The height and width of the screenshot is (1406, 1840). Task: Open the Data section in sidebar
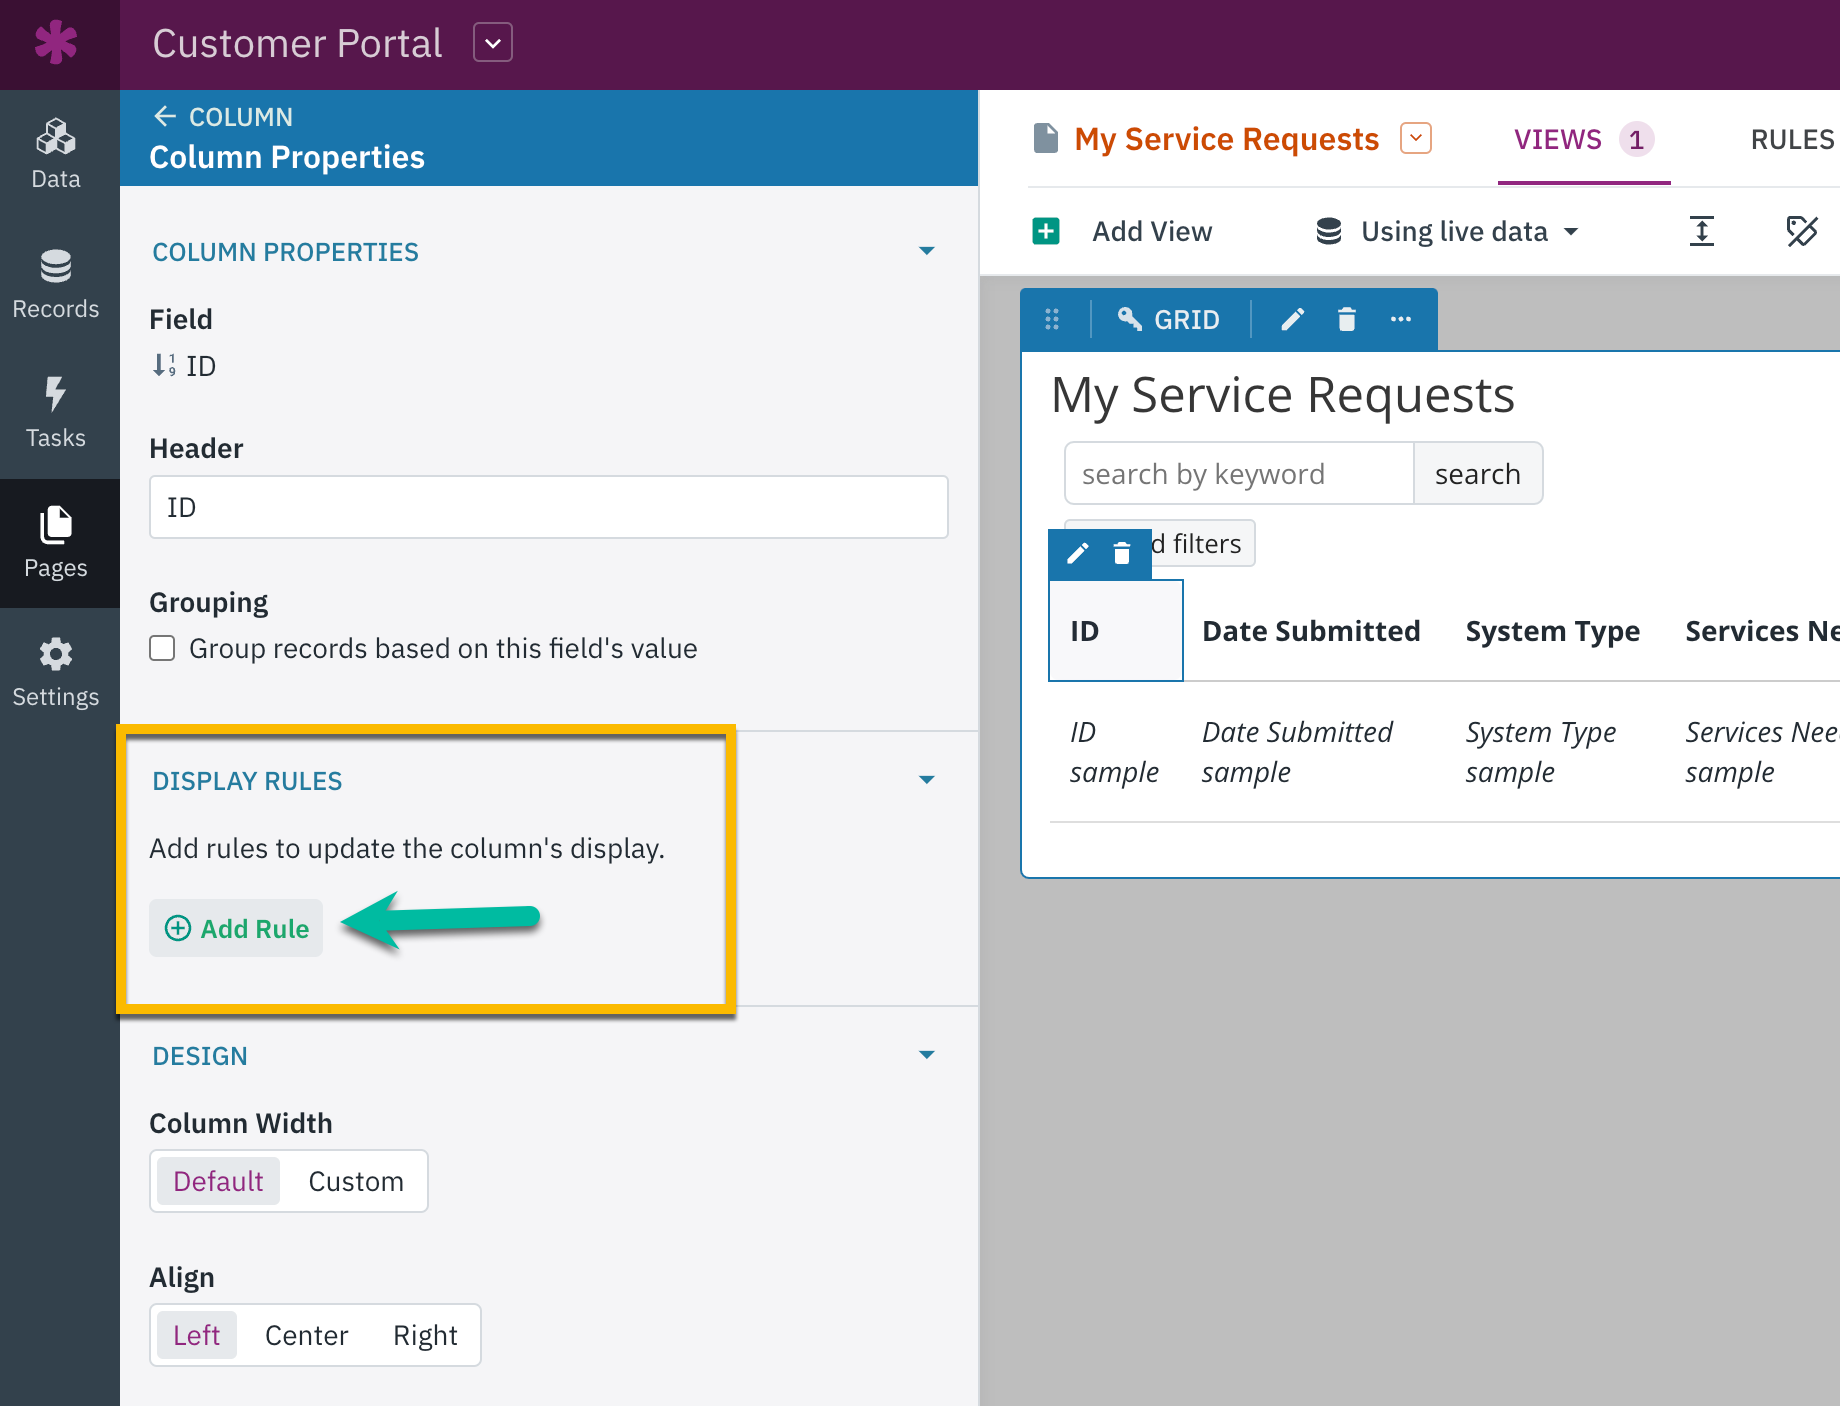[56, 154]
